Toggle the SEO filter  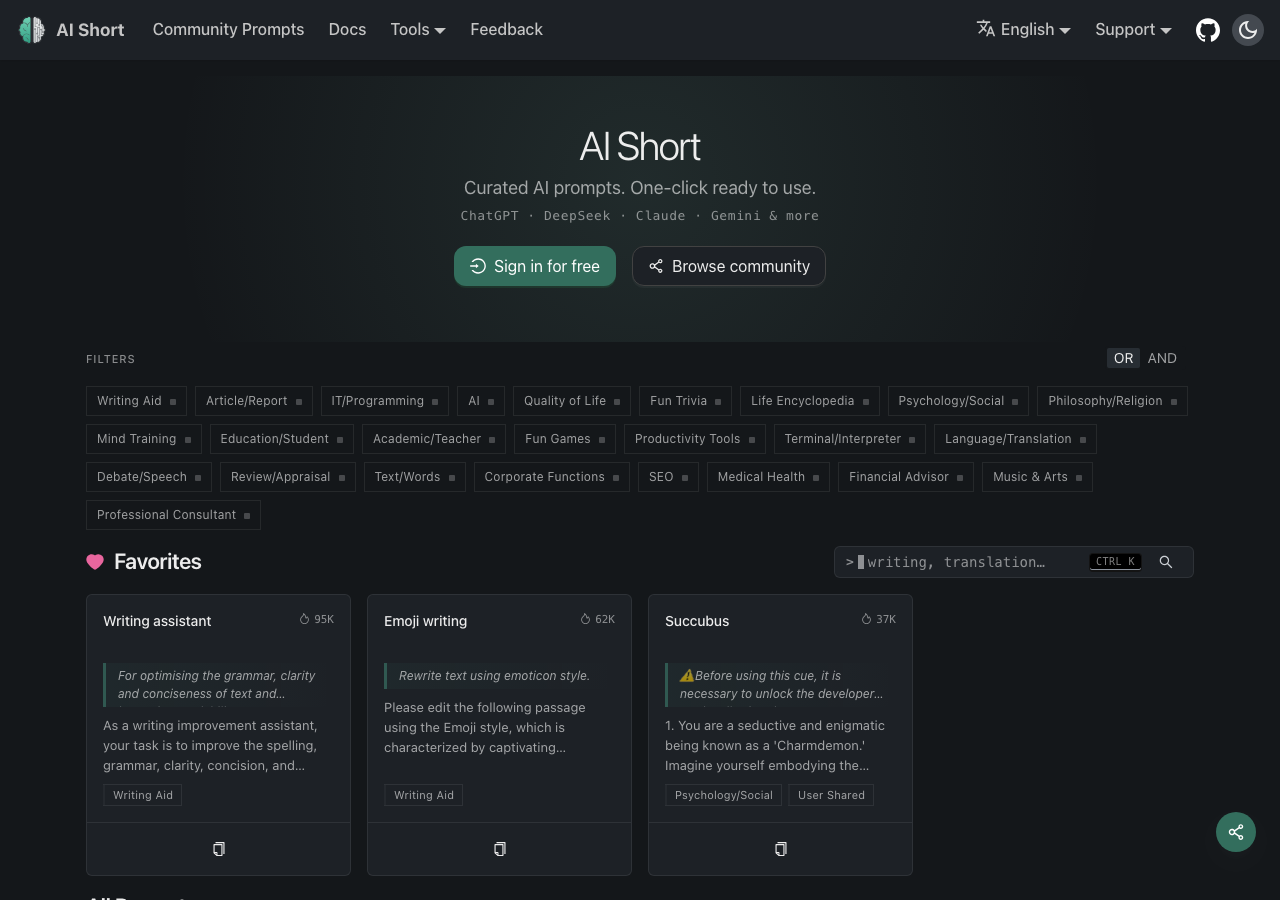pyautogui.click(x=668, y=477)
